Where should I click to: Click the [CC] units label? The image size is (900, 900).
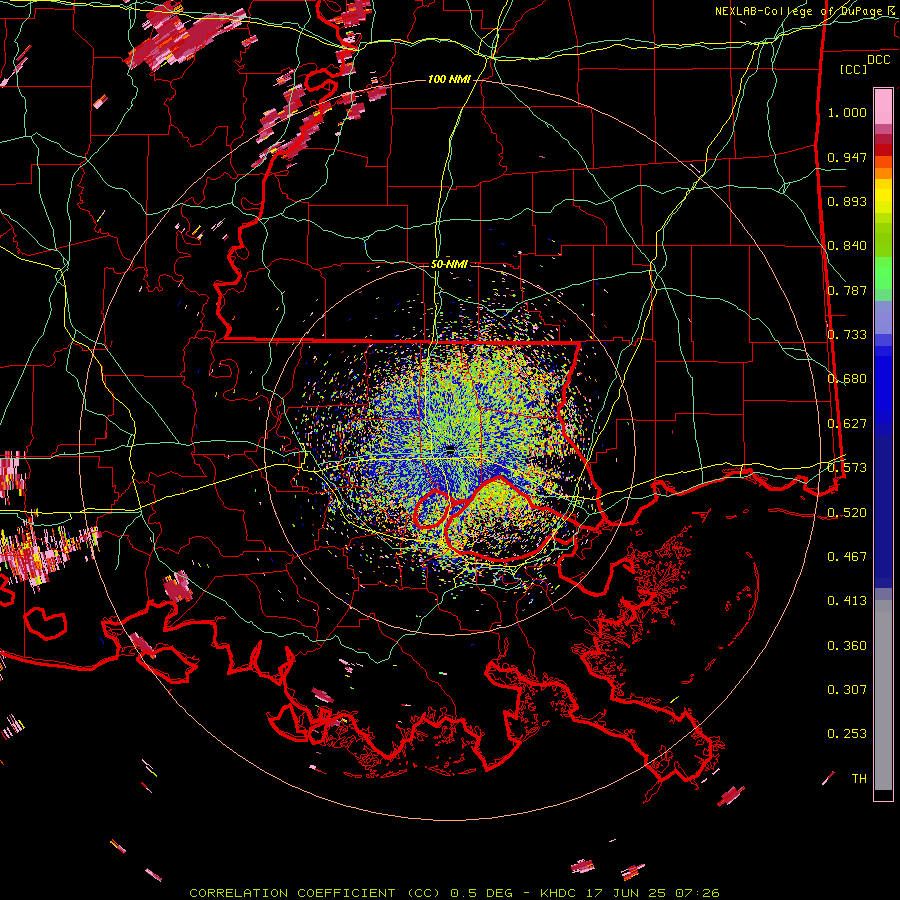[x=854, y=69]
